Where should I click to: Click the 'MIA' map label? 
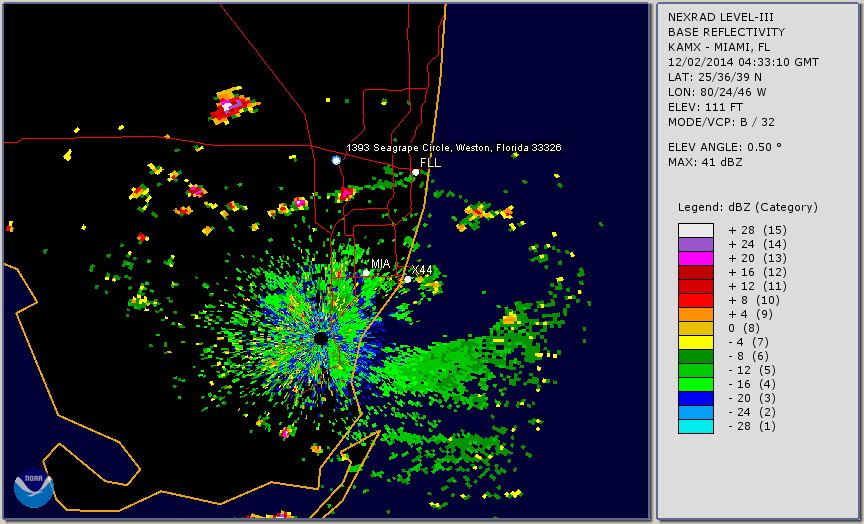[381, 264]
